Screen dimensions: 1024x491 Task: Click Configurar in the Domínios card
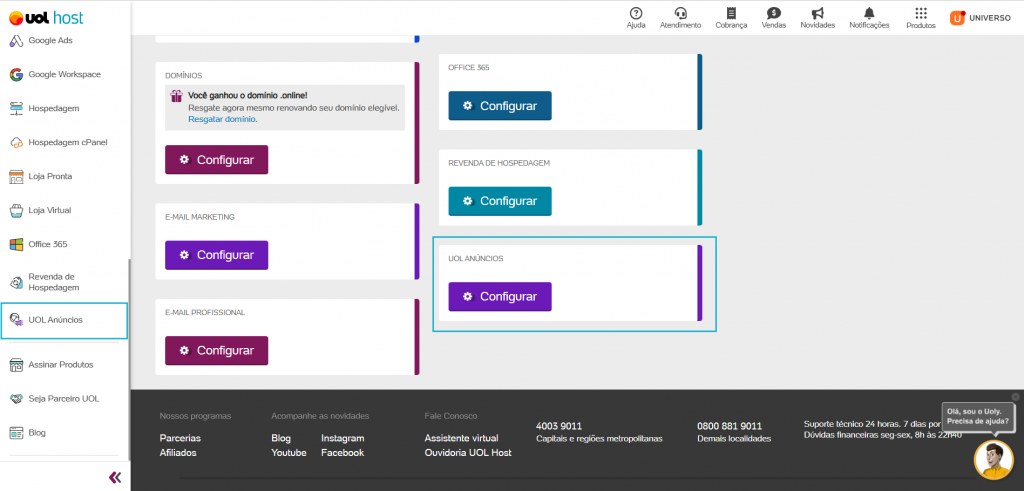pos(216,159)
